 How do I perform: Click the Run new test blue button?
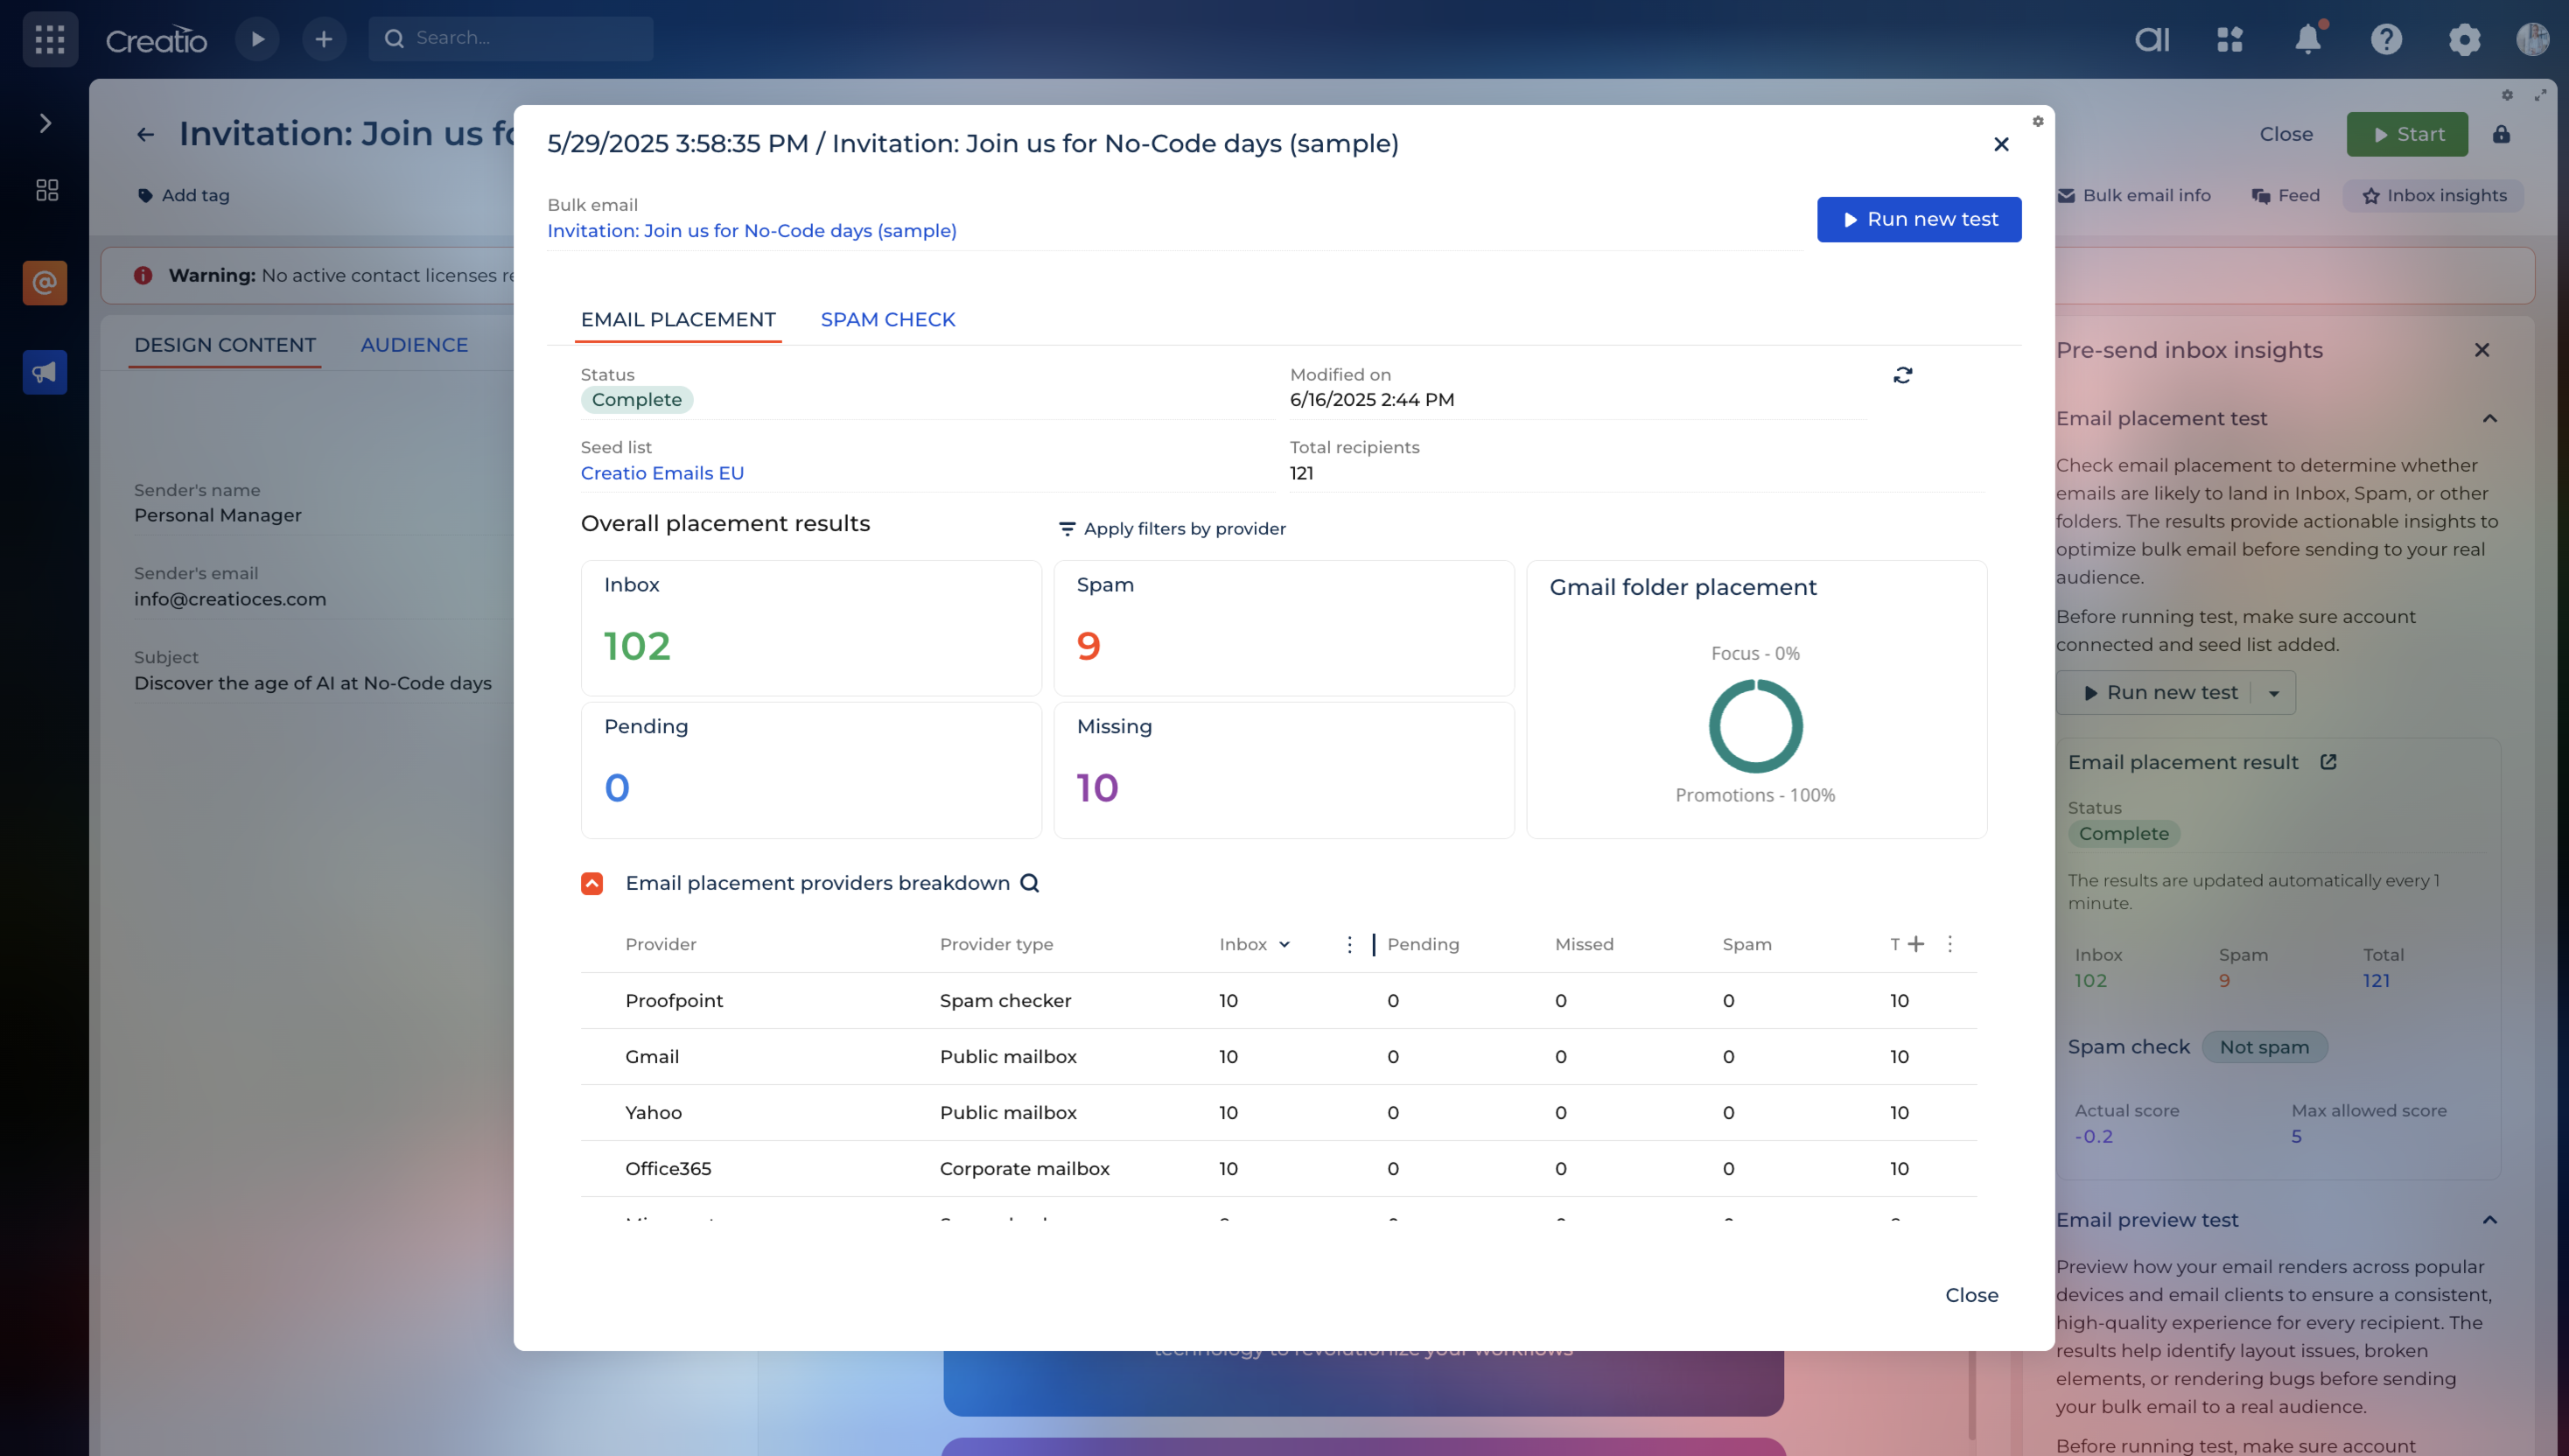(1918, 219)
